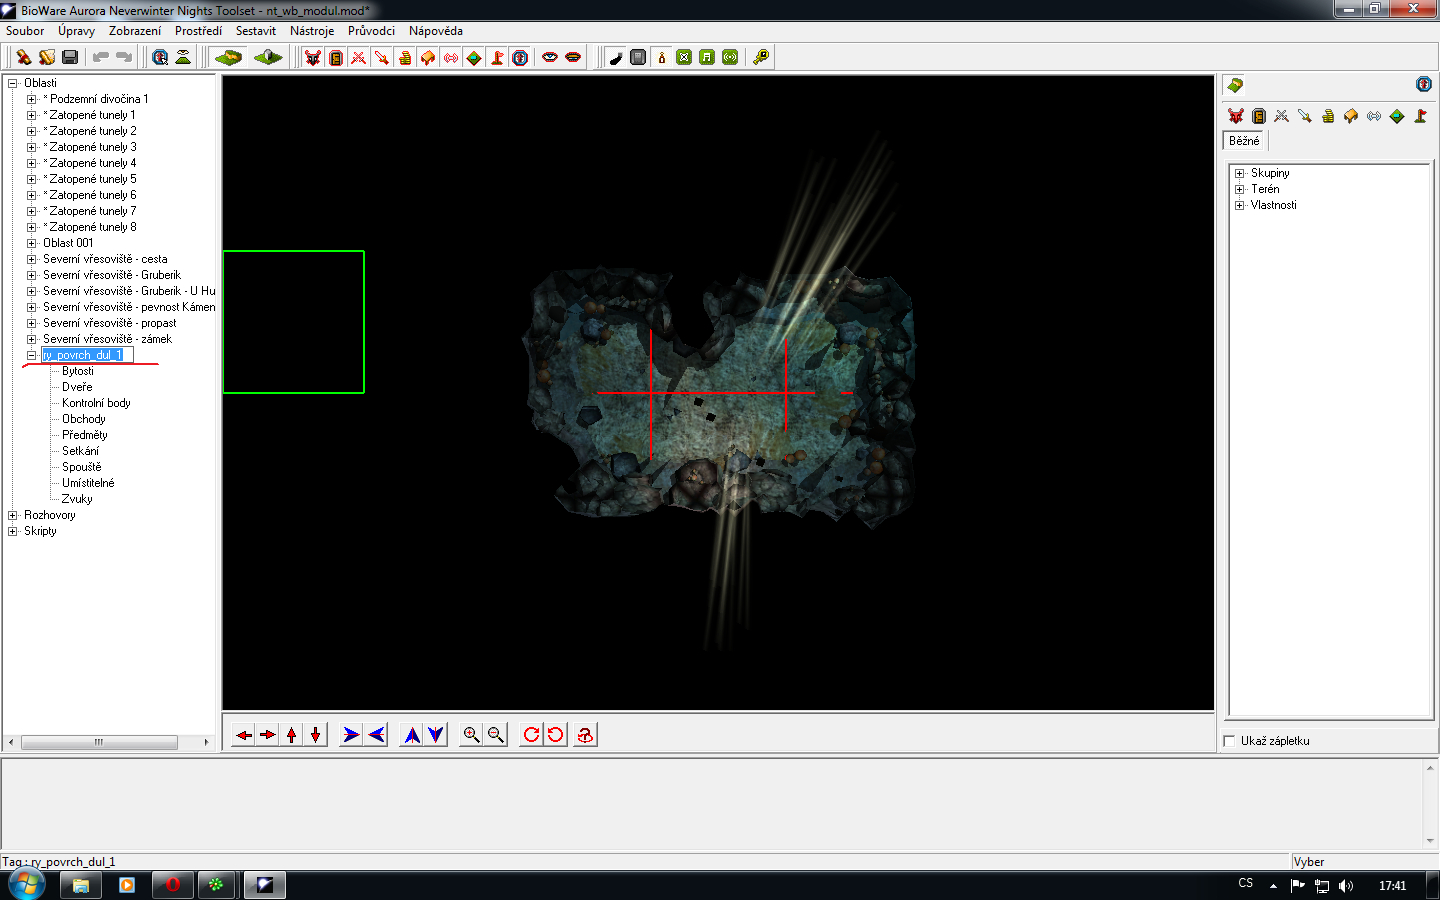Screen dimensions: 1440x900
Task: Select the red demon creatures icon in top toolbar
Action: click(313, 57)
